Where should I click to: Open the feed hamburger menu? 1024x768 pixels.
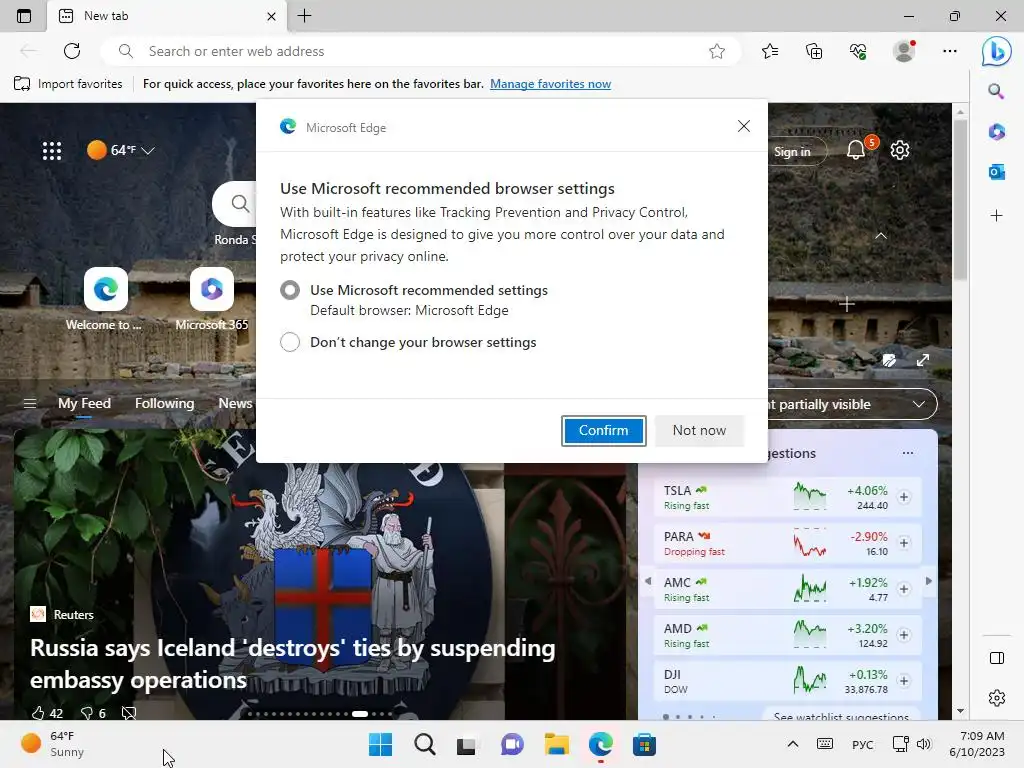[29, 404]
